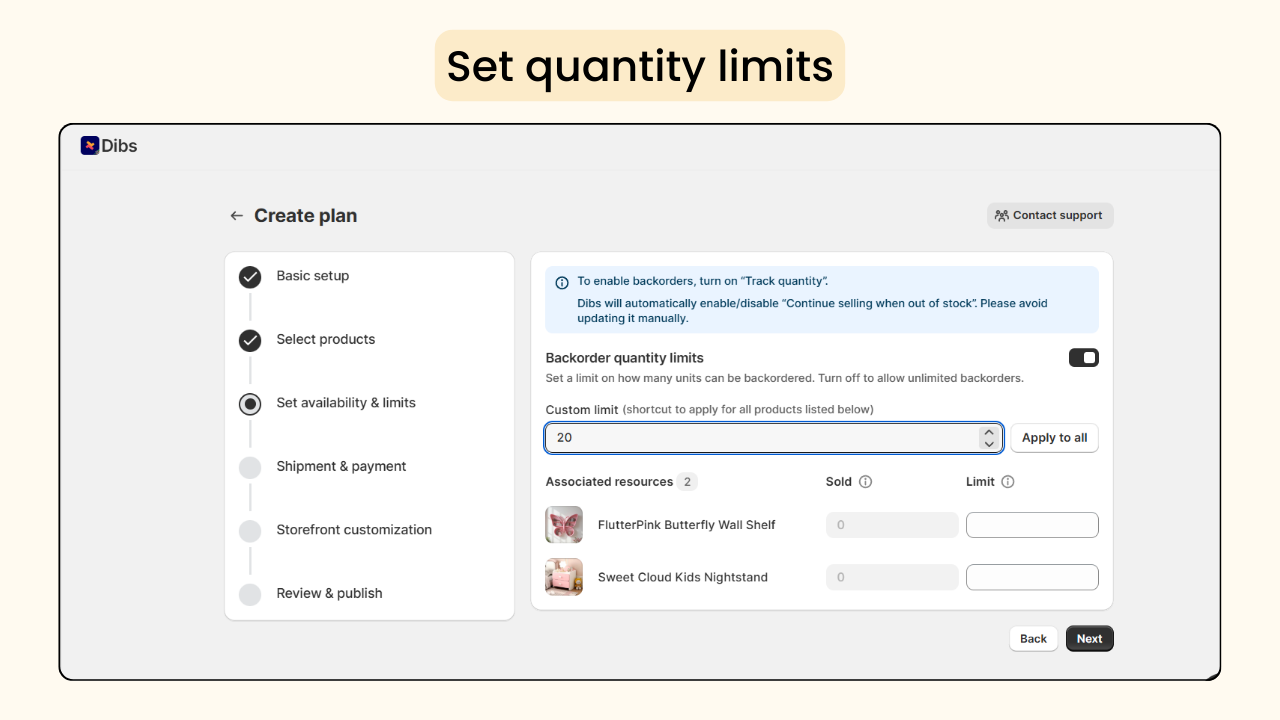Click the back arrow next to Create plan
Image resolution: width=1280 pixels, height=720 pixels.
[236, 215]
